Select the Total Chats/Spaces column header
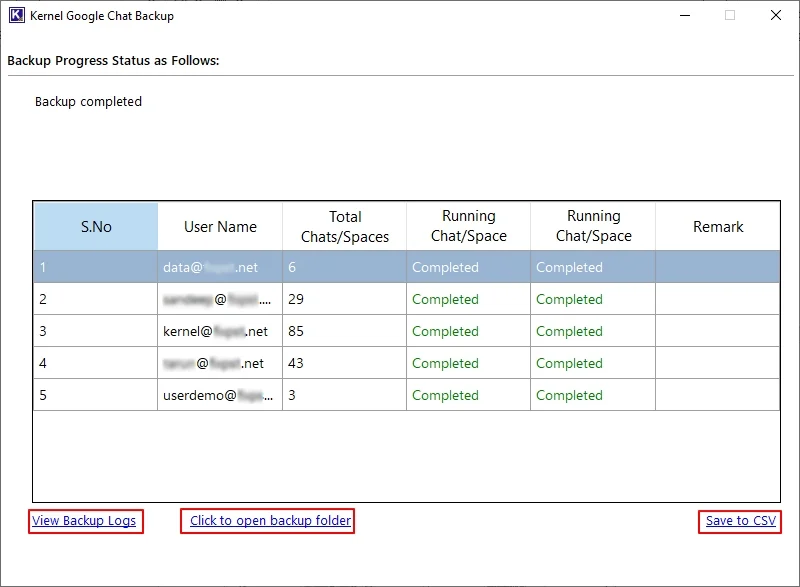Image resolution: width=800 pixels, height=587 pixels. point(343,227)
